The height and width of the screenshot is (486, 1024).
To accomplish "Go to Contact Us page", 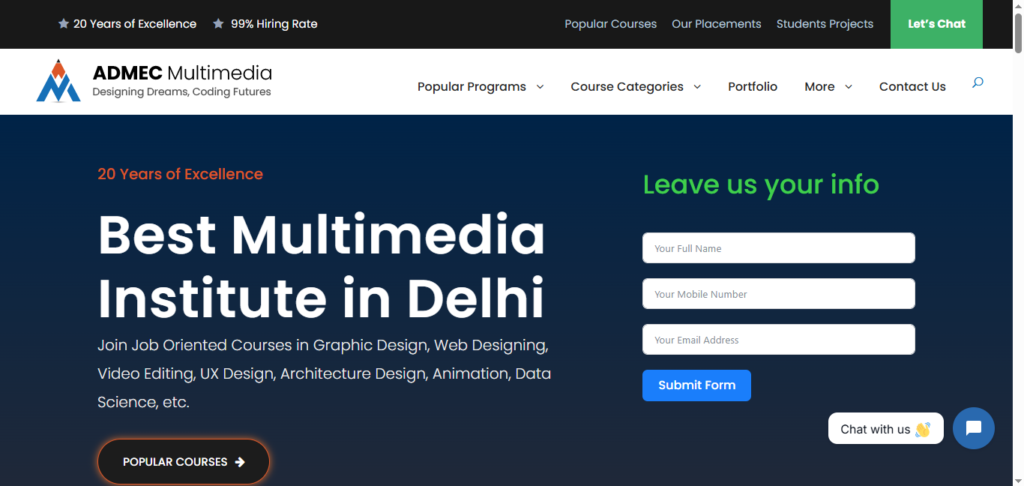I will [912, 87].
